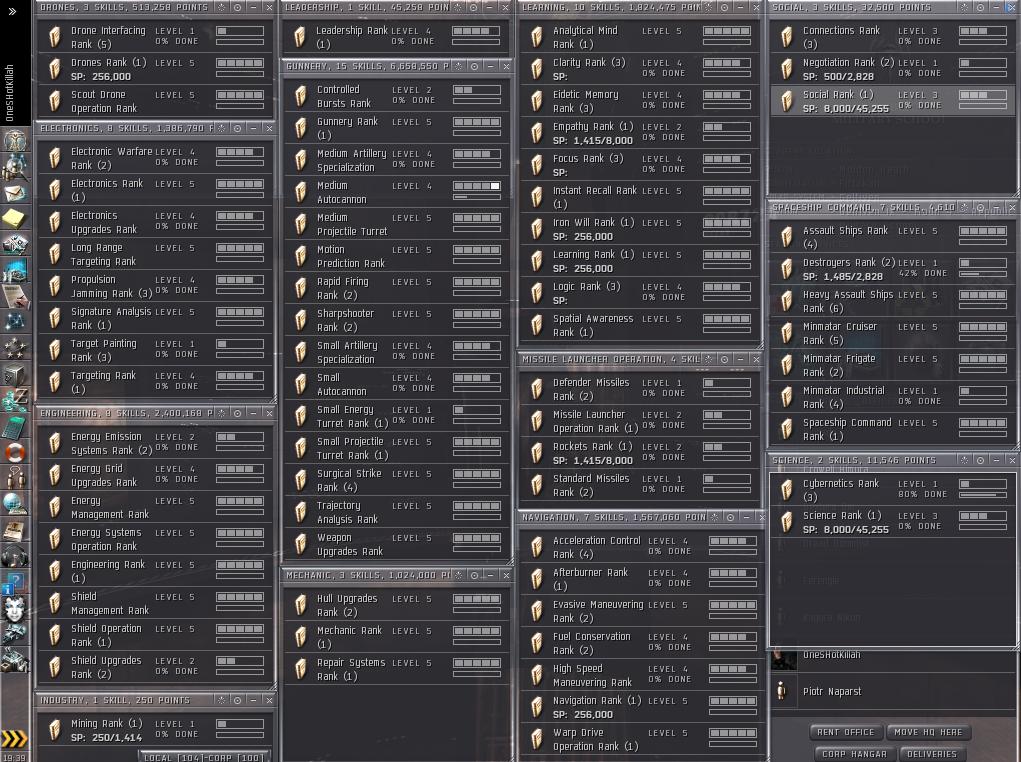This screenshot has height=762, width=1021.
Task: Click the orange lifebuoy icon in sidebar
Action: tap(14, 452)
